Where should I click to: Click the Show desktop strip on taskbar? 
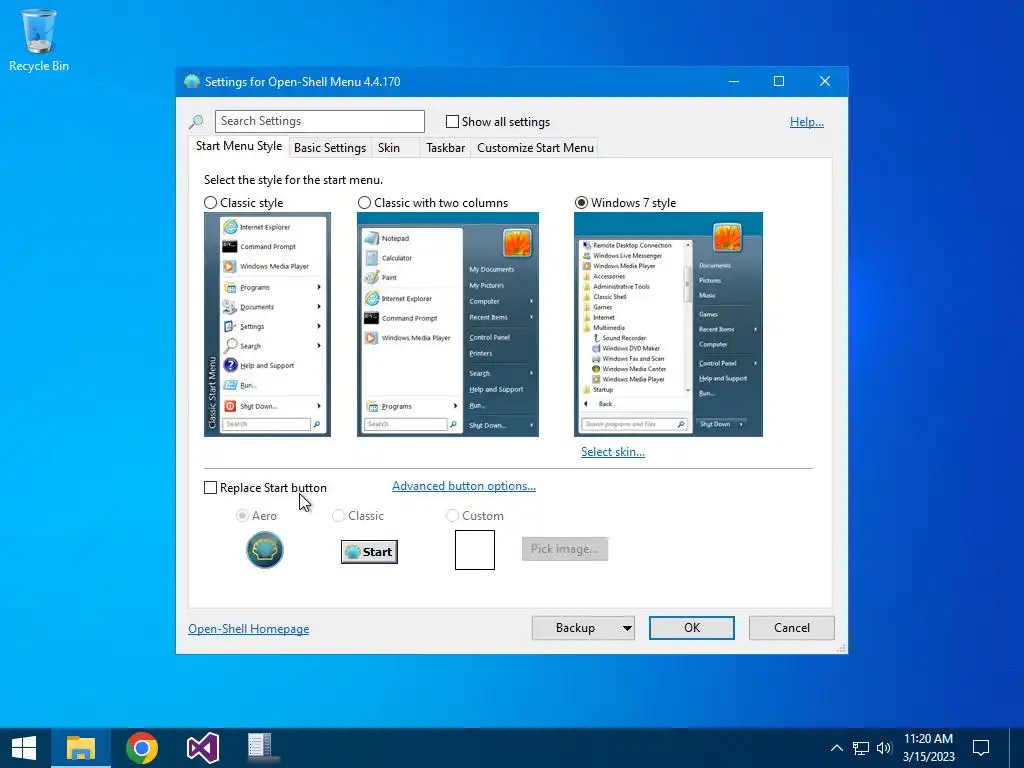click(x=1018, y=748)
